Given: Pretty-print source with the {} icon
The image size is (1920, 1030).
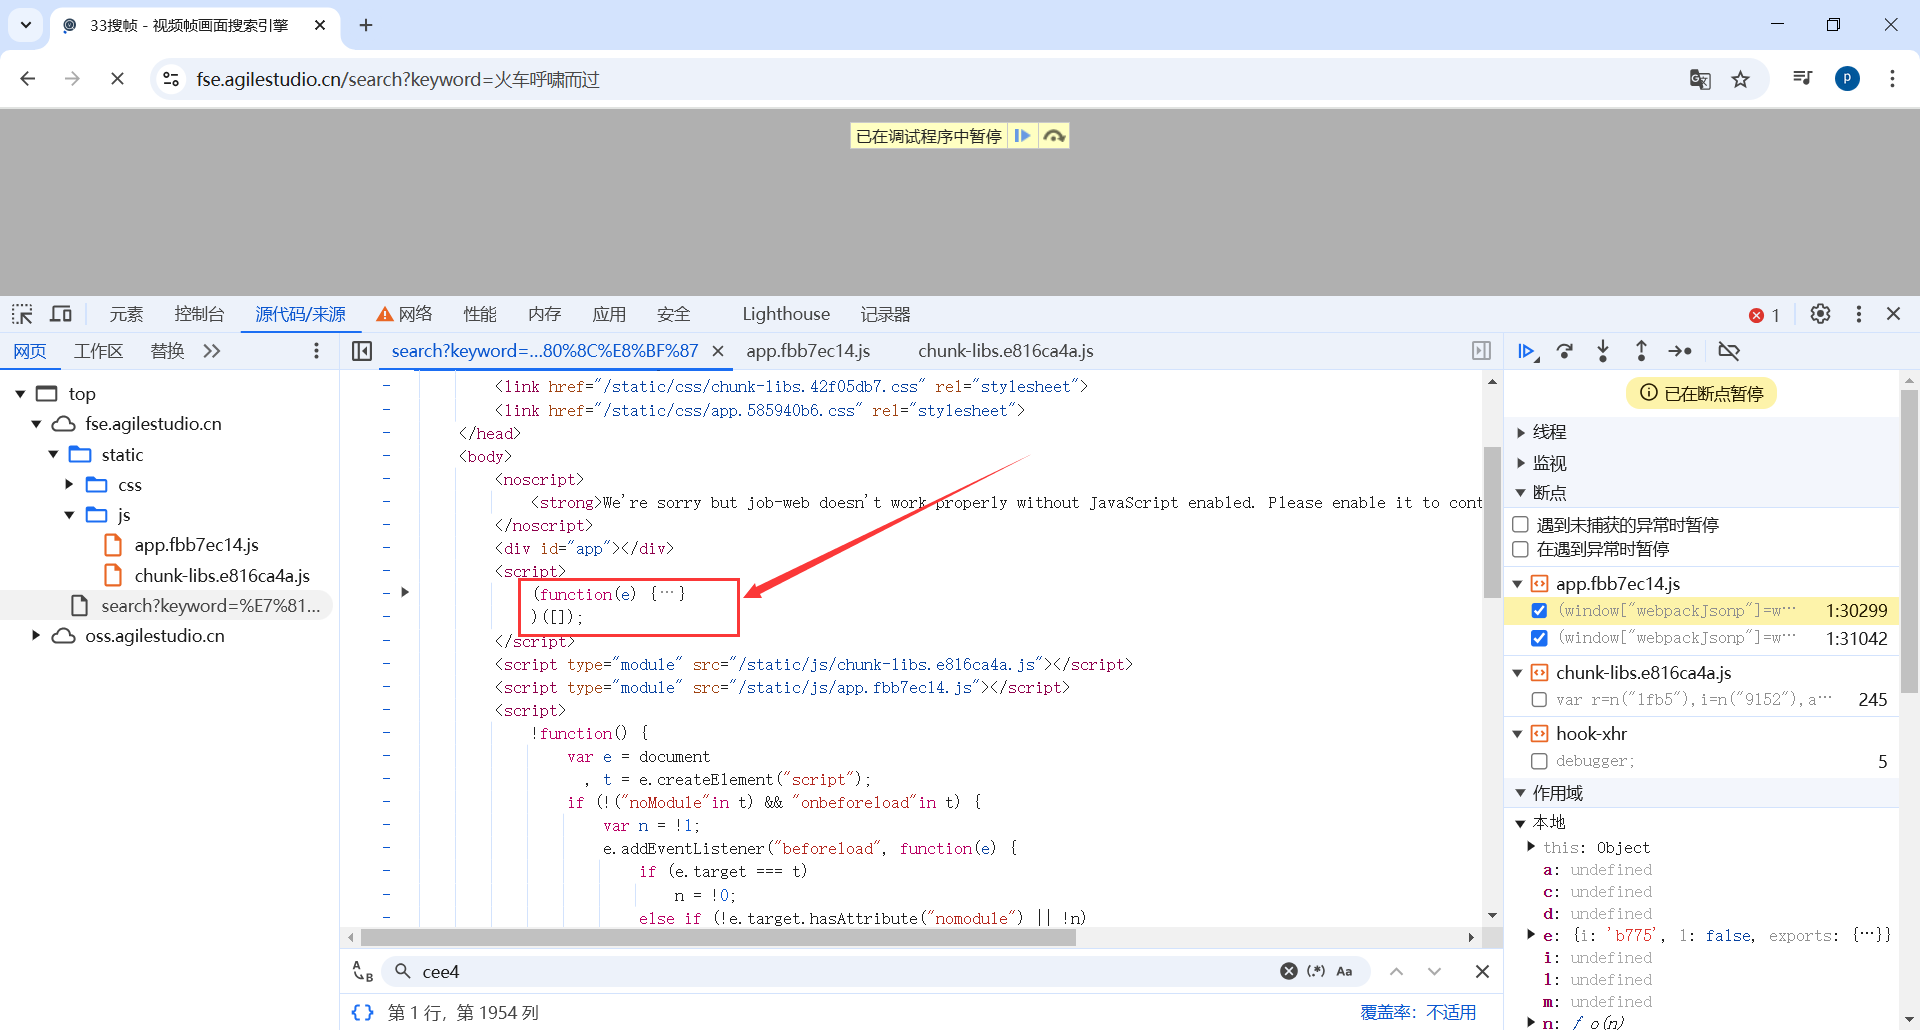Looking at the screenshot, I should pos(362,1012).
